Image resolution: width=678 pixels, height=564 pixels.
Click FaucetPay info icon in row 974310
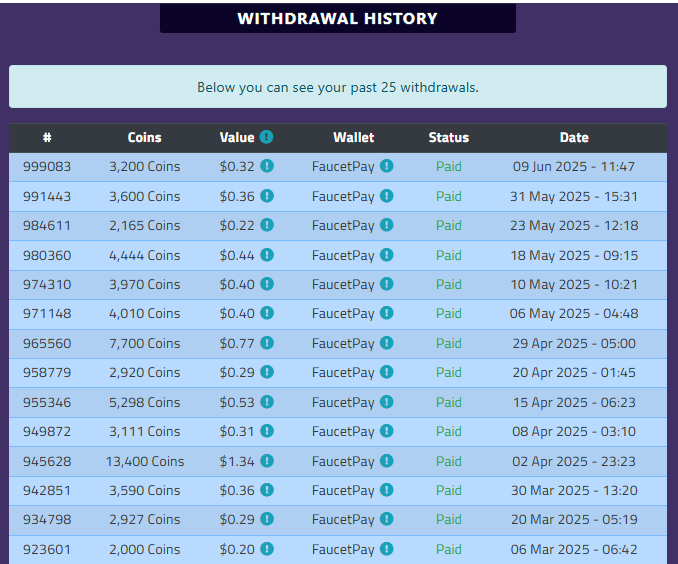coord(387,284)
